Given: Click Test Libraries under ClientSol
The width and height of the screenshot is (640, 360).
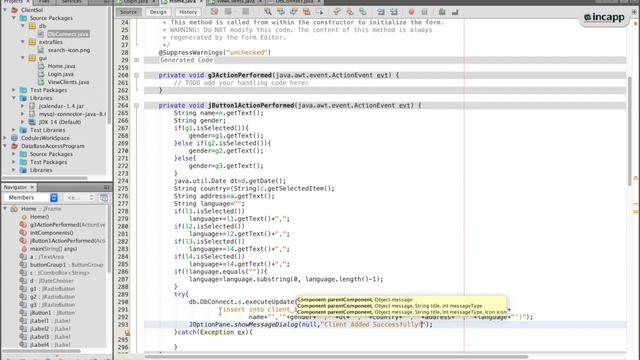Looking at the screenshot, I should (48, 130).
